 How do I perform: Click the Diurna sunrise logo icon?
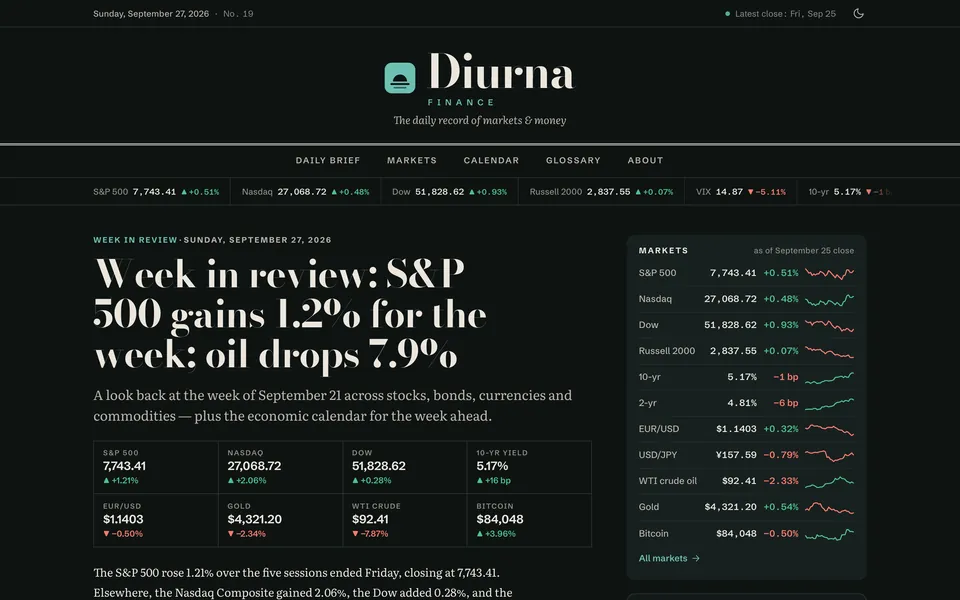[400, 78]
